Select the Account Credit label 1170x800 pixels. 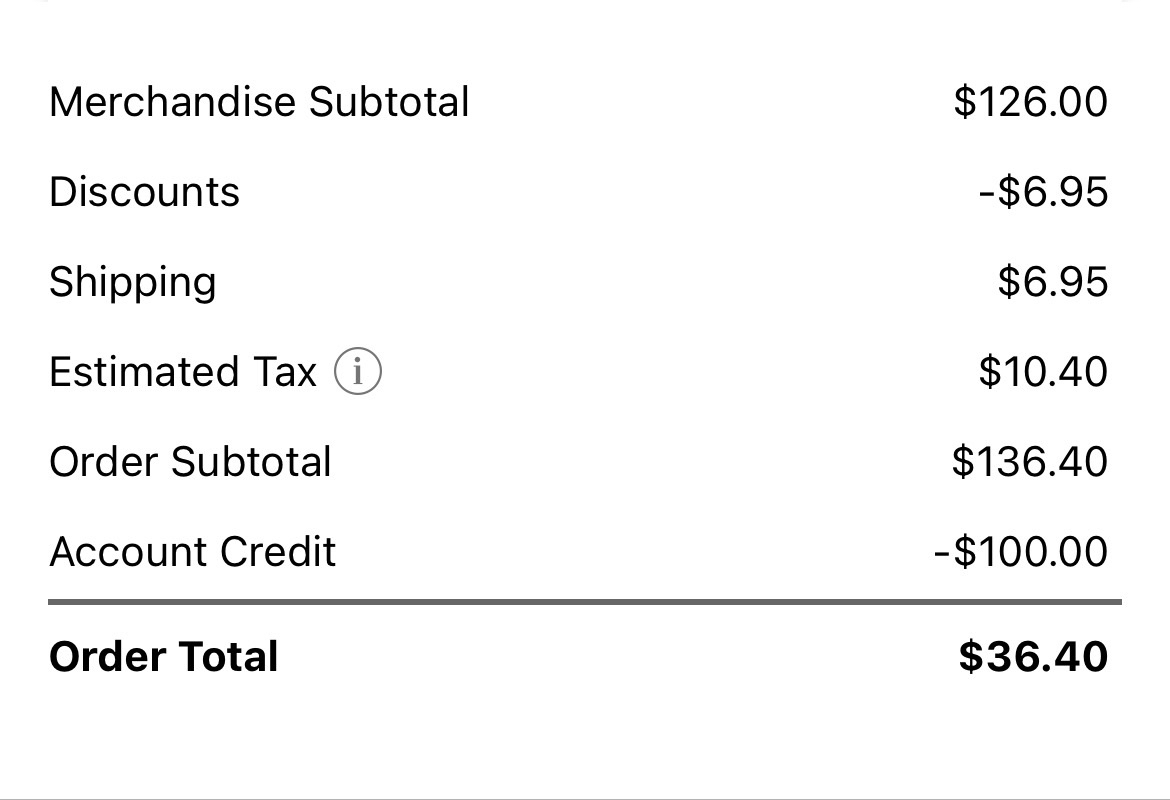(x=193, y=551)
